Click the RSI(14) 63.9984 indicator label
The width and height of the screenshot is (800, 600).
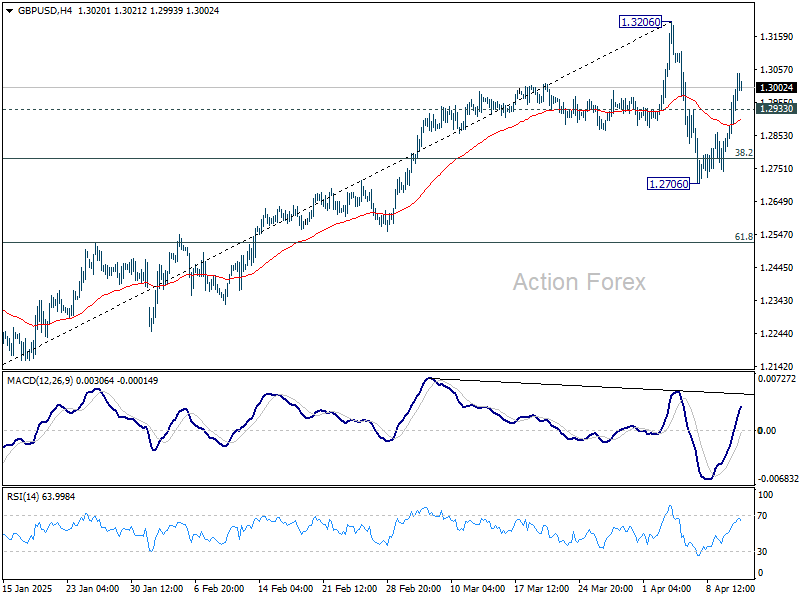point(41,496)
